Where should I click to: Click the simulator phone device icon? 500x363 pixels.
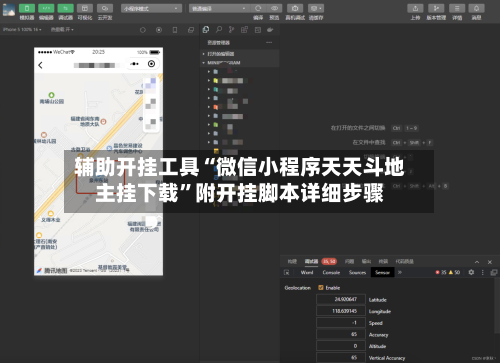click(x=175, y=30)
